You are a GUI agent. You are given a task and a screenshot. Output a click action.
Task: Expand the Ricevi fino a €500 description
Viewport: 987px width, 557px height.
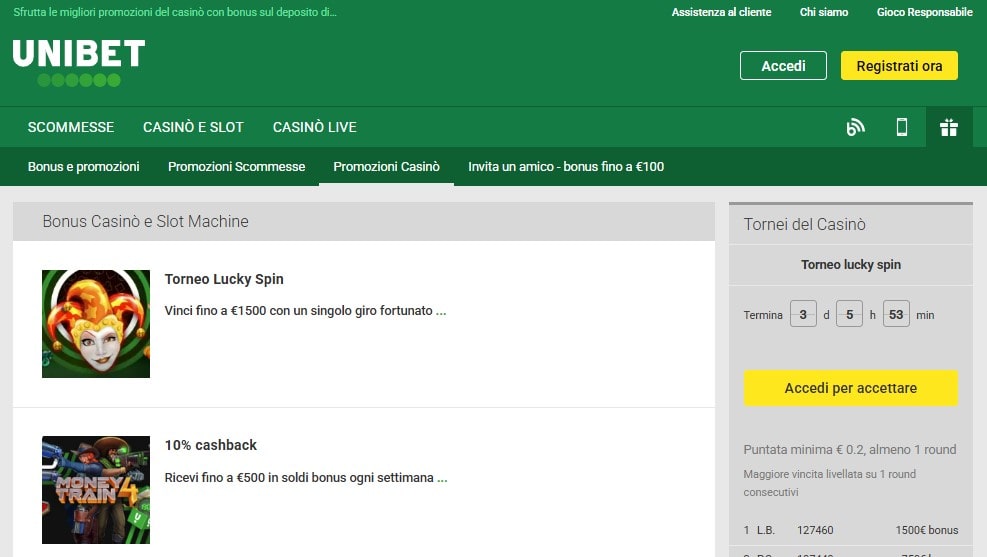click(x=306, y=478)
